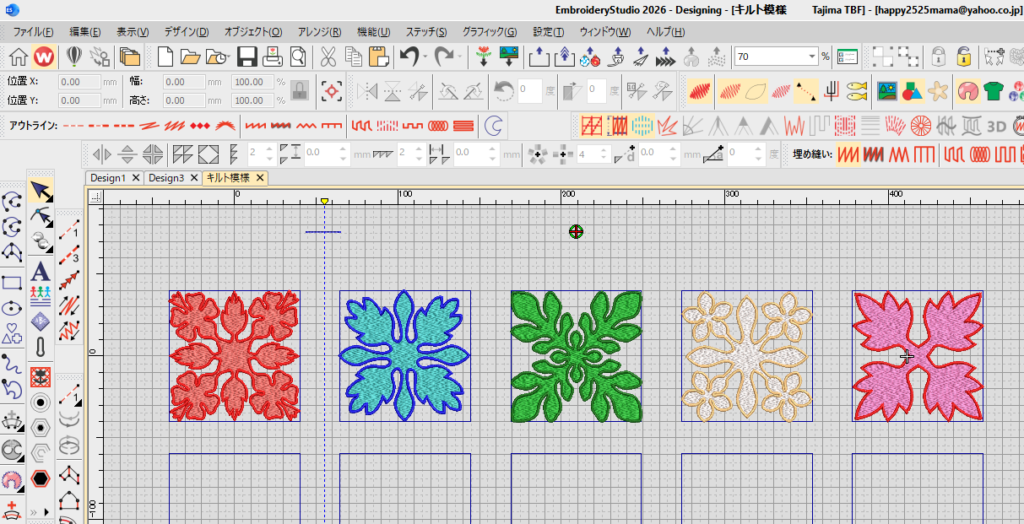
Task: Close the Design1 tab
Action: pos(136,178)
